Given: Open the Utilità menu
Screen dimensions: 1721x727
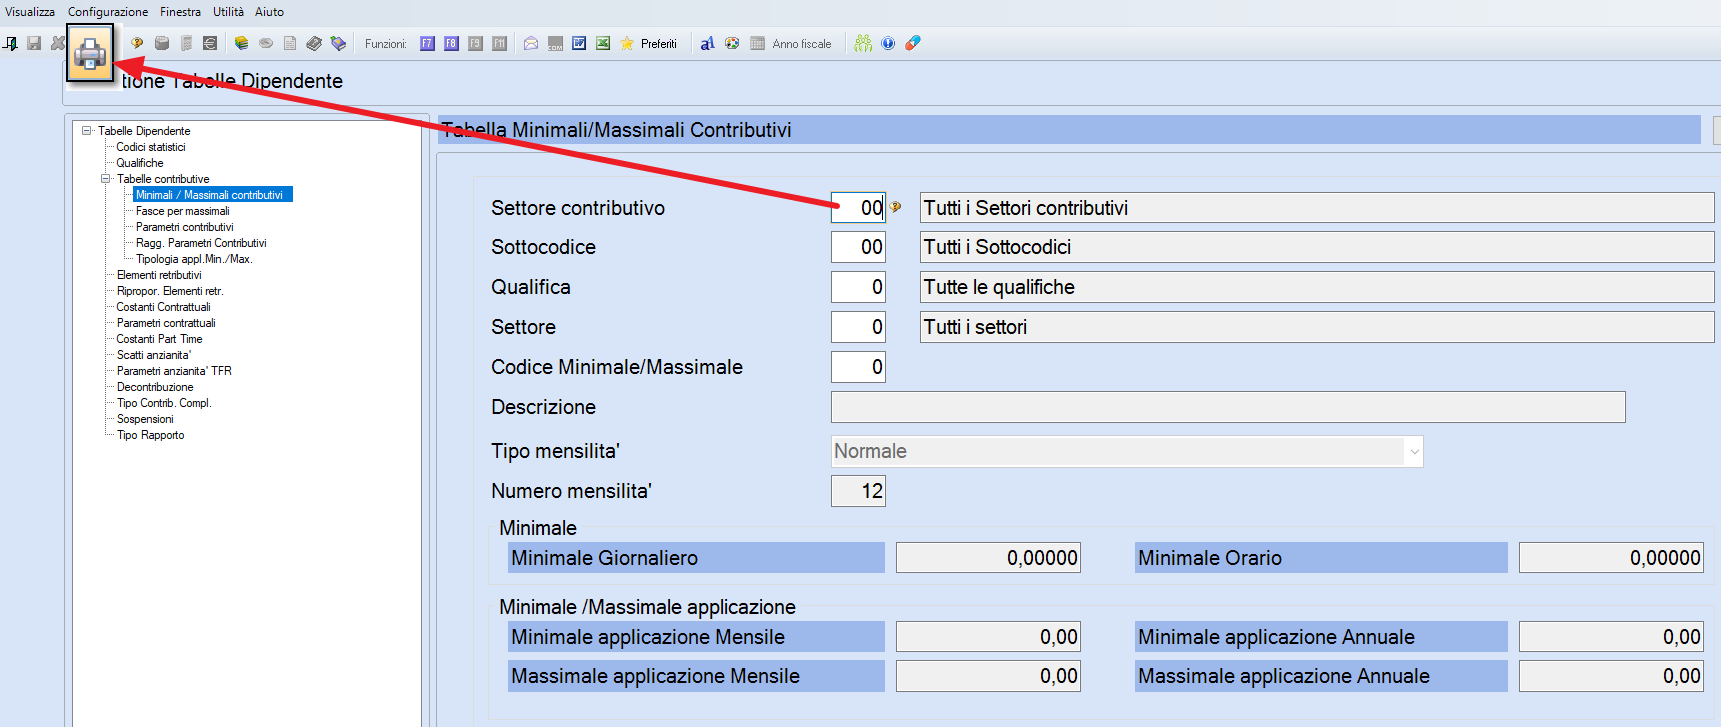Looking at the screenshot, I should (228, 12).
